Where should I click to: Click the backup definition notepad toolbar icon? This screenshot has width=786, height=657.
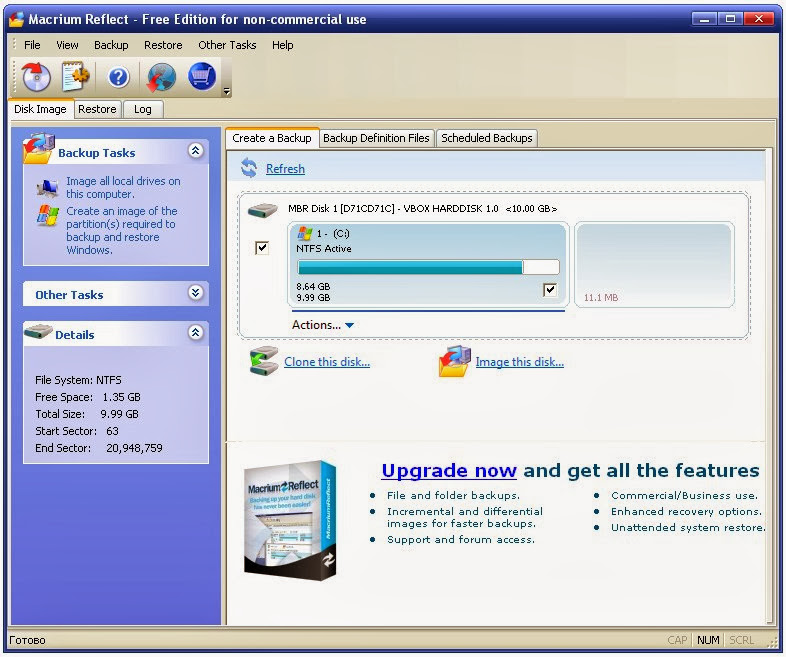[75, 76]
